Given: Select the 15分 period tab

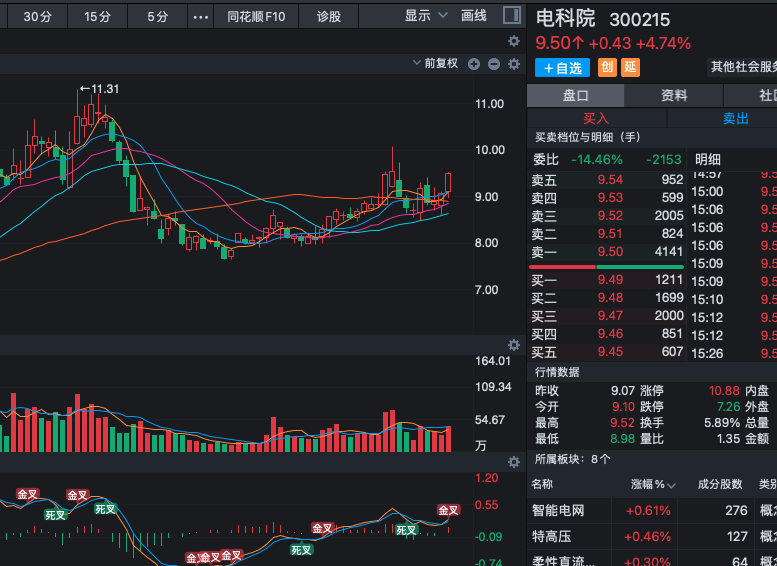Looking at the screenshot, I should click(97, 17).
